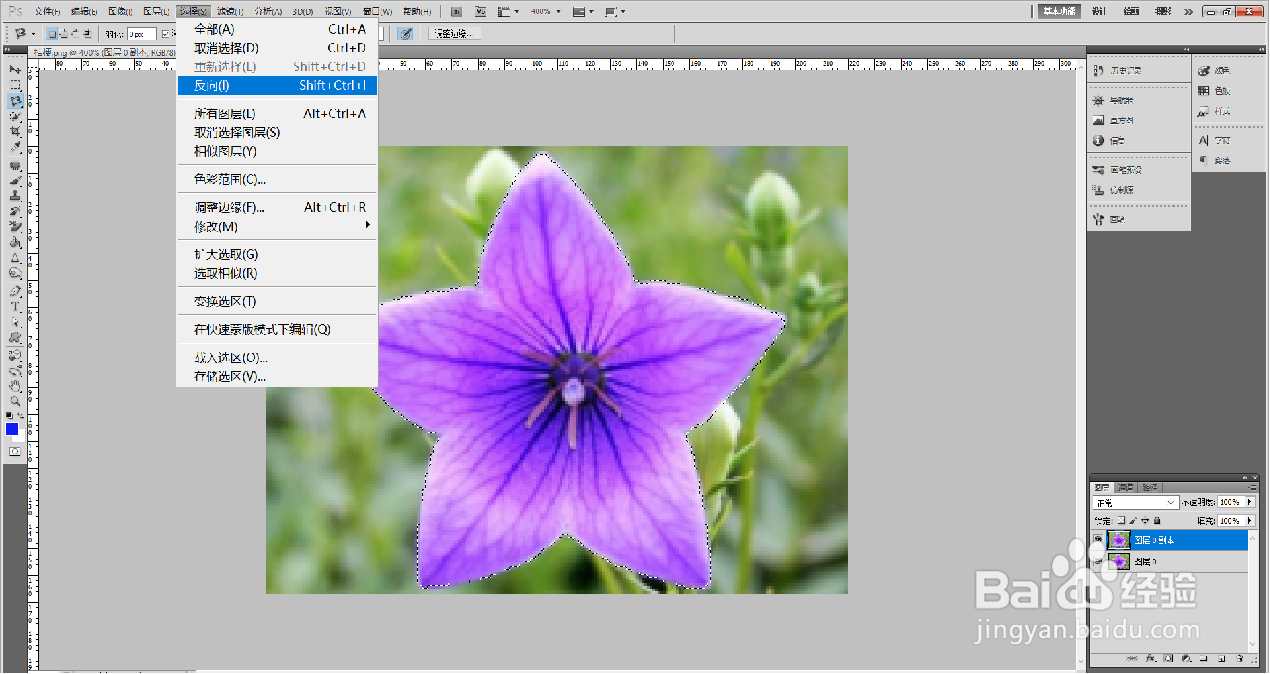Pick the Crop tool
The height and width of the screenshot is (674, 1270).
tap(15, 132)
